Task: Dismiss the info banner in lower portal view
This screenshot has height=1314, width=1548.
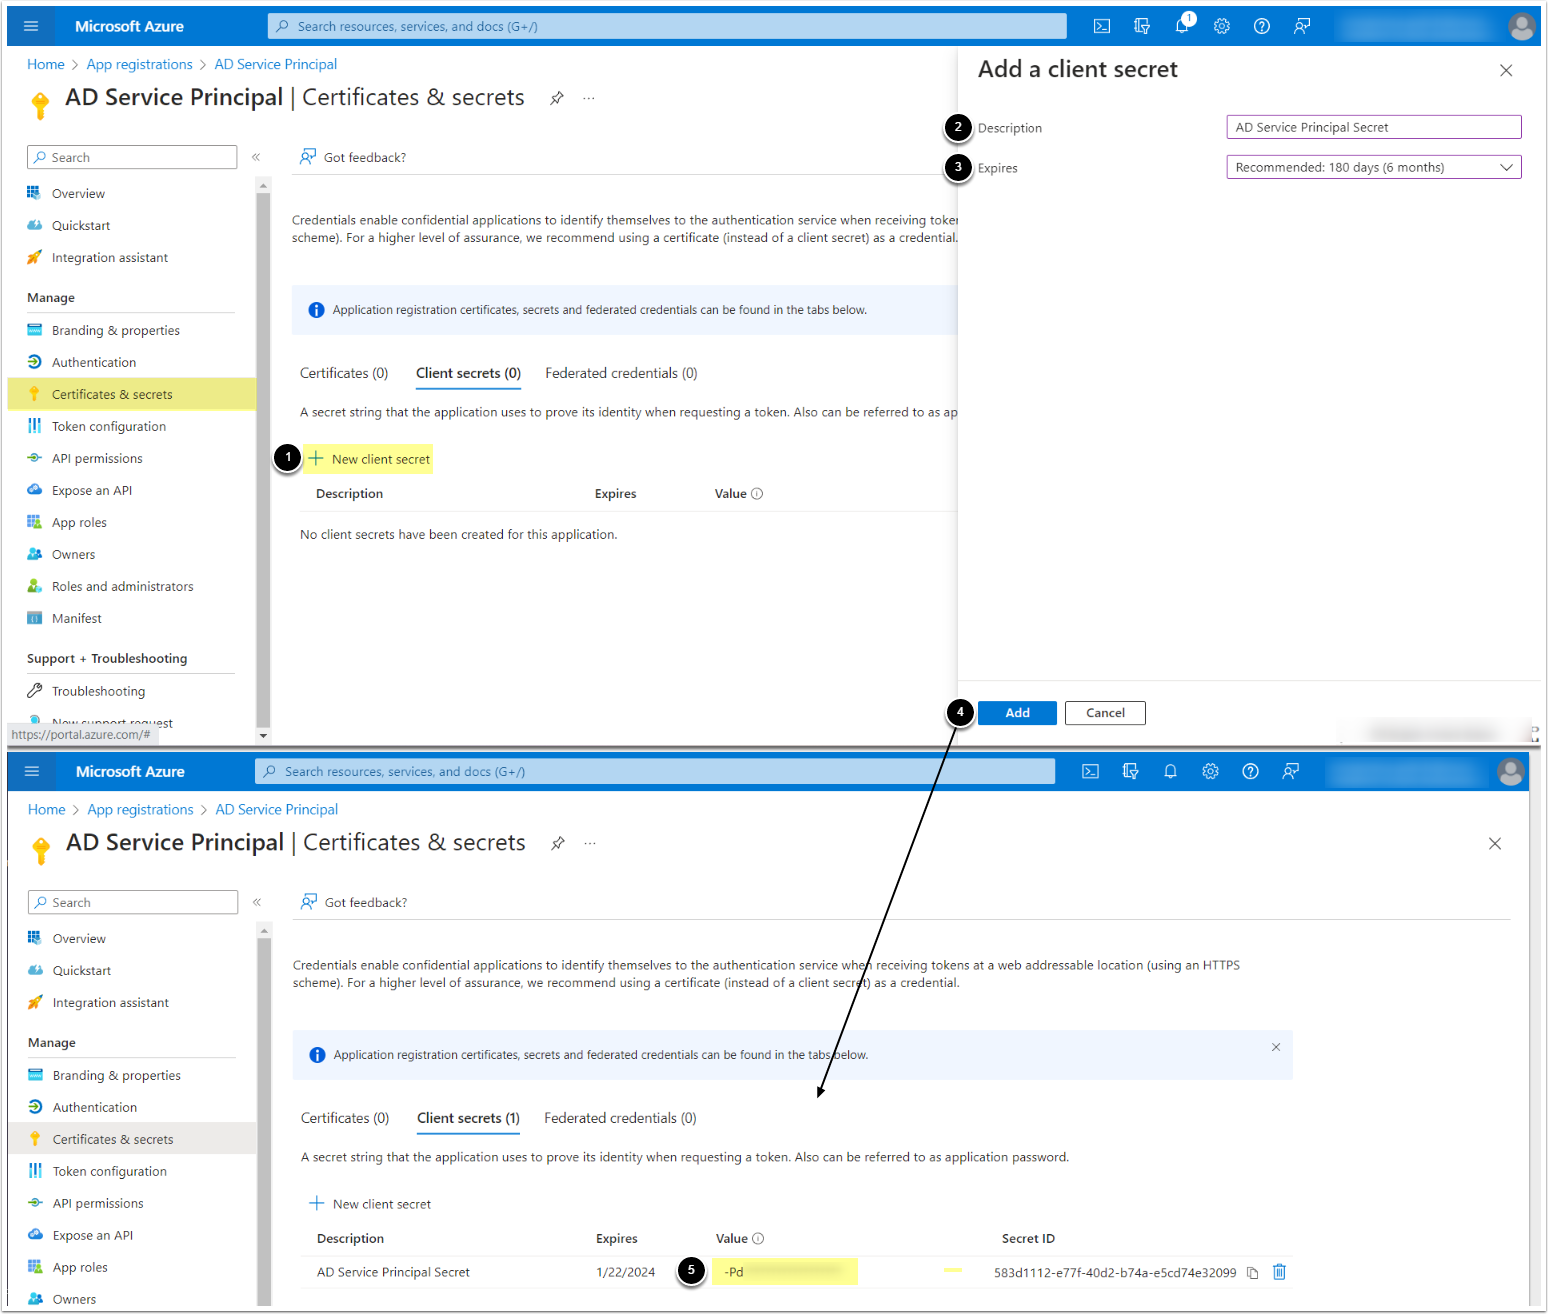Action: pos(1276,1047)
